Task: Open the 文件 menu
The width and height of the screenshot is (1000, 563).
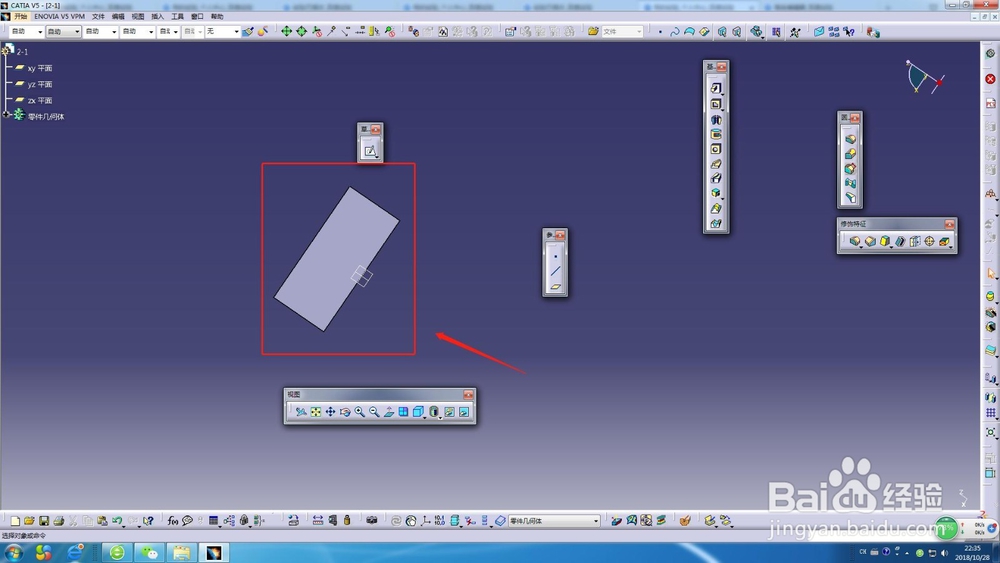Action: [98, 17]
